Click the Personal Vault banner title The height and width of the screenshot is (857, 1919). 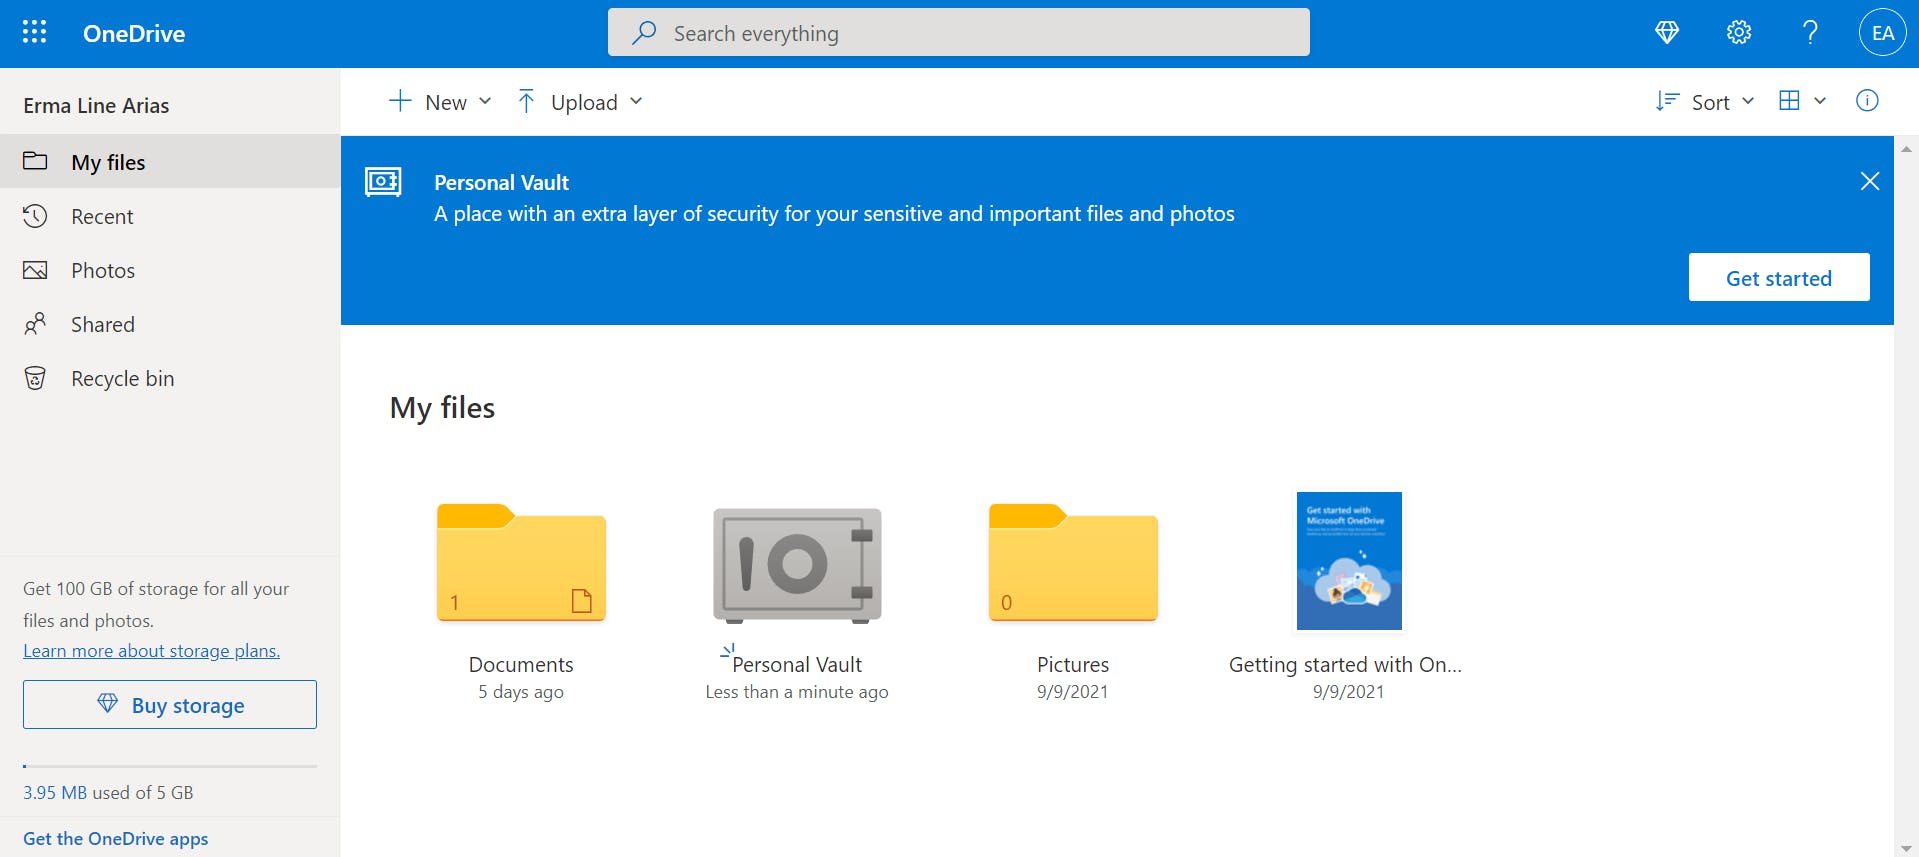click(501, 183)
